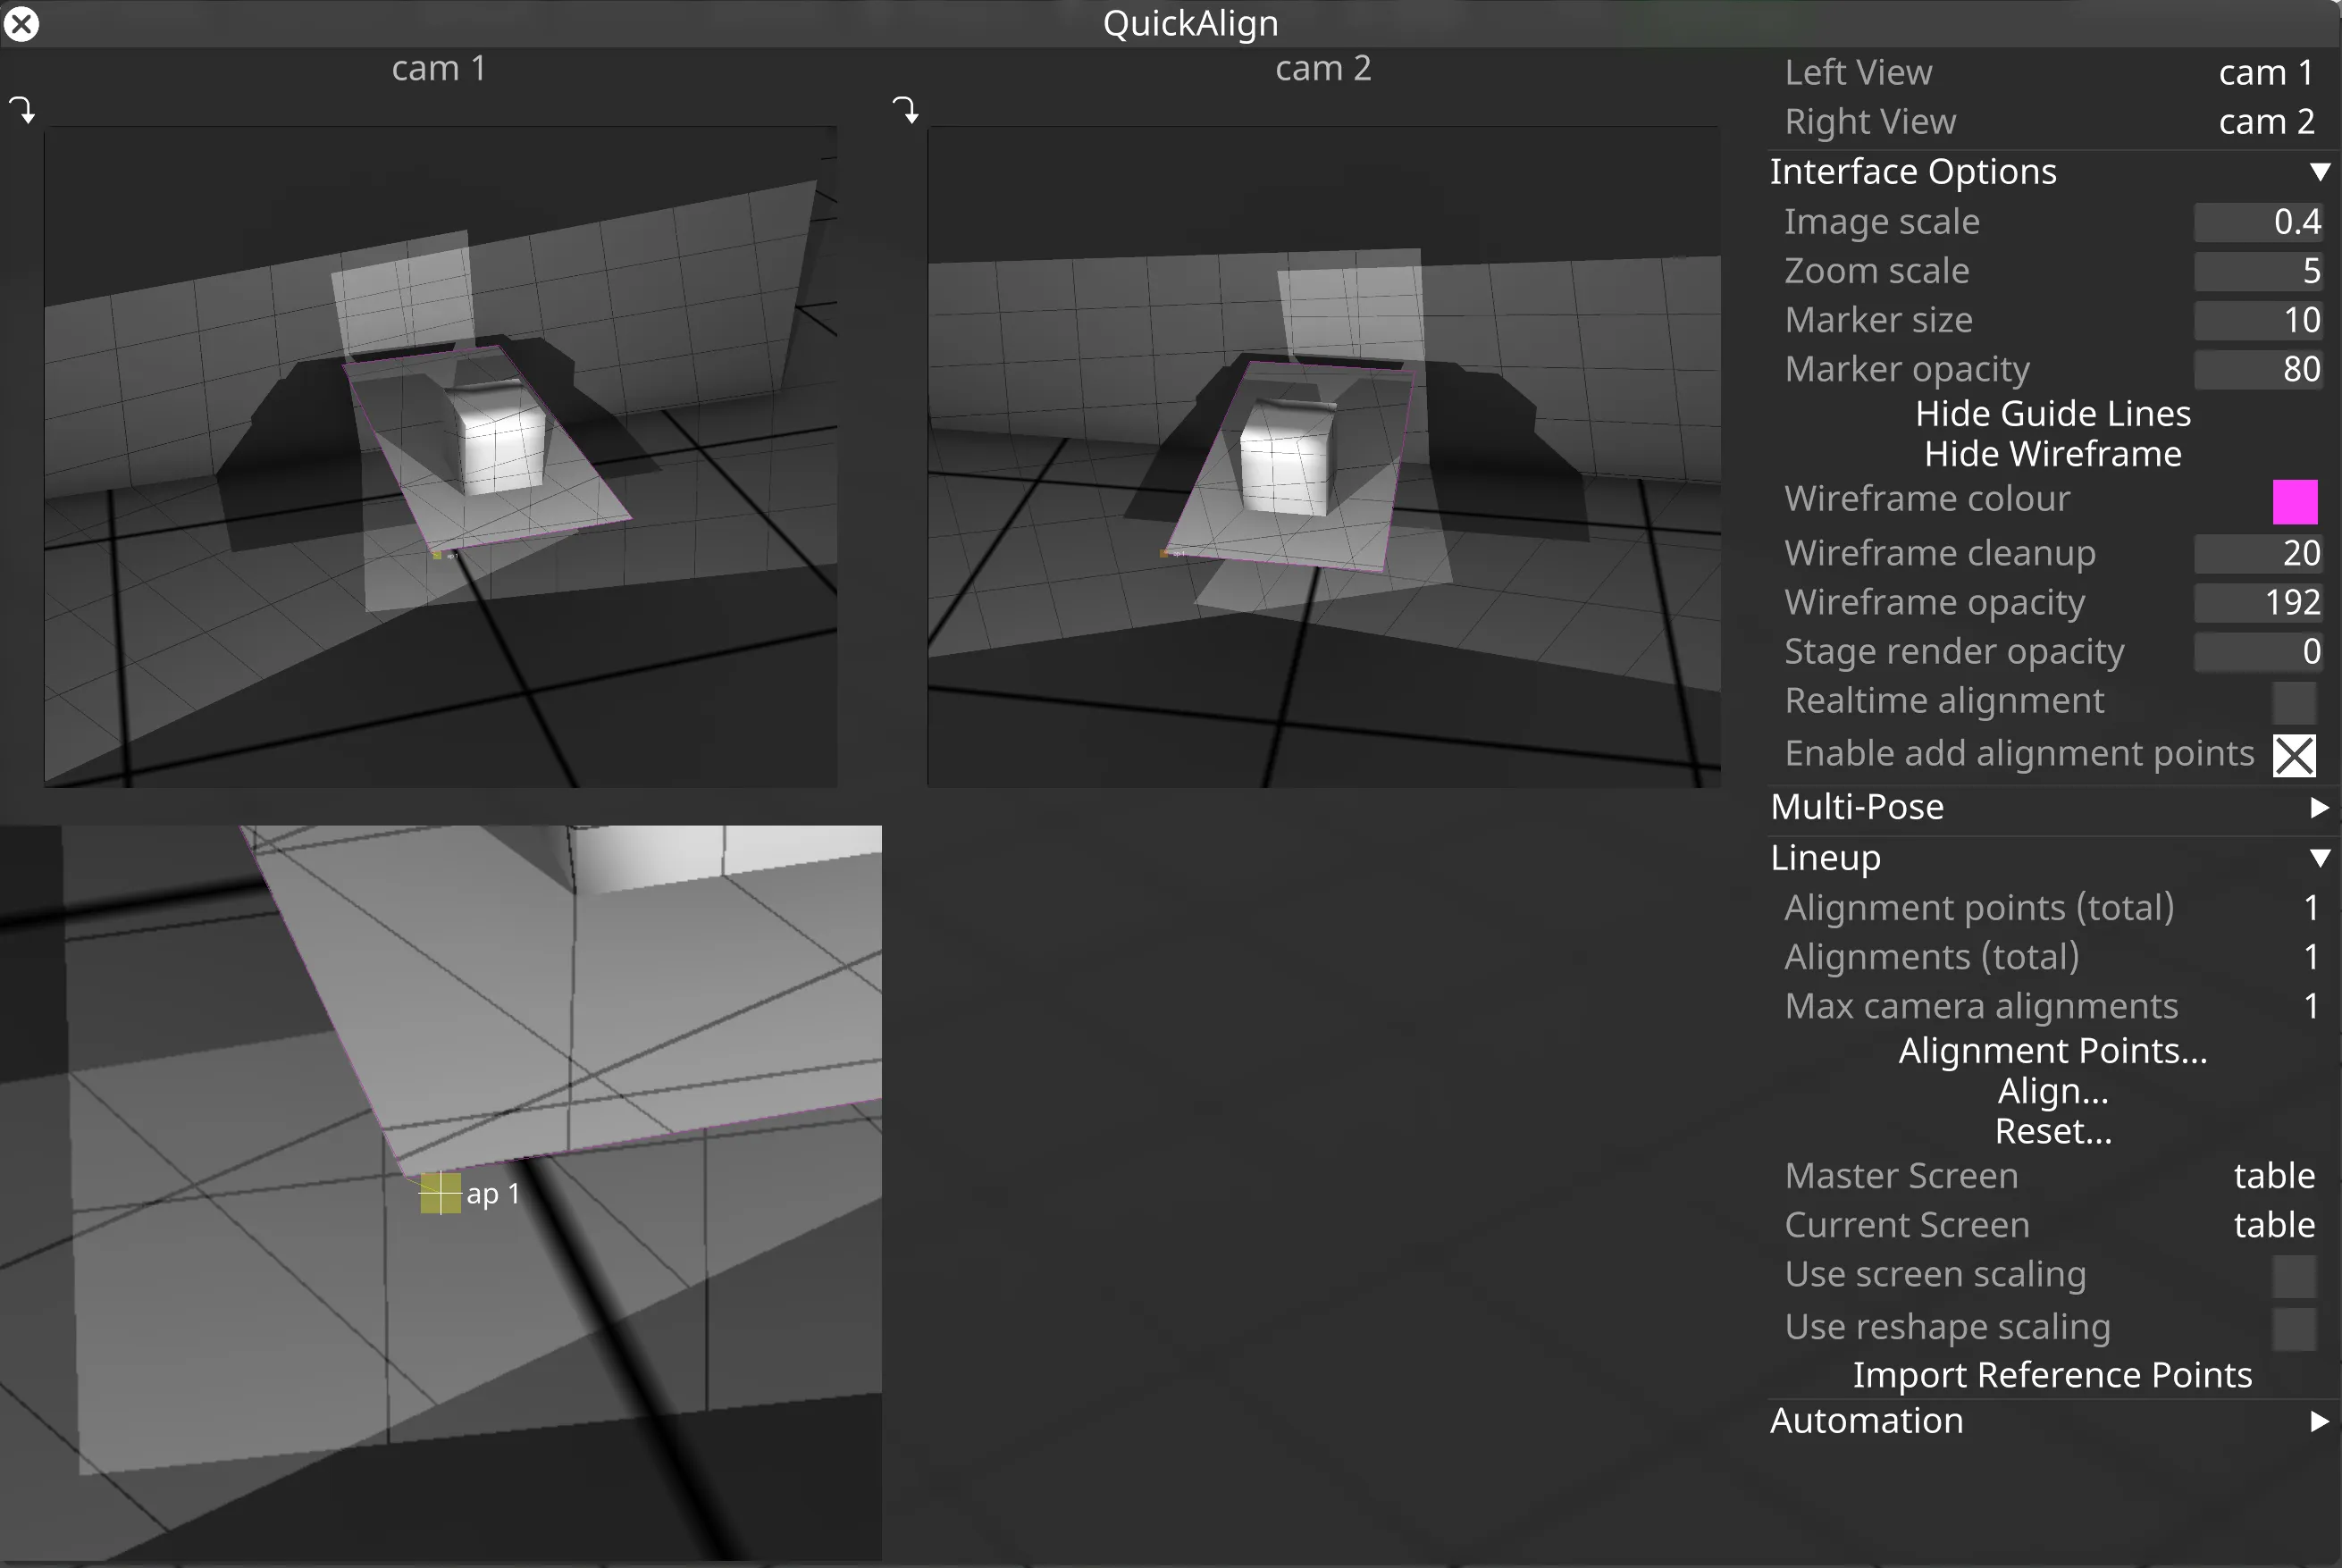The width and height of the screenshot is (2342, 1568).
Task: Expand the Automation section
Action: [2319, 1421]
